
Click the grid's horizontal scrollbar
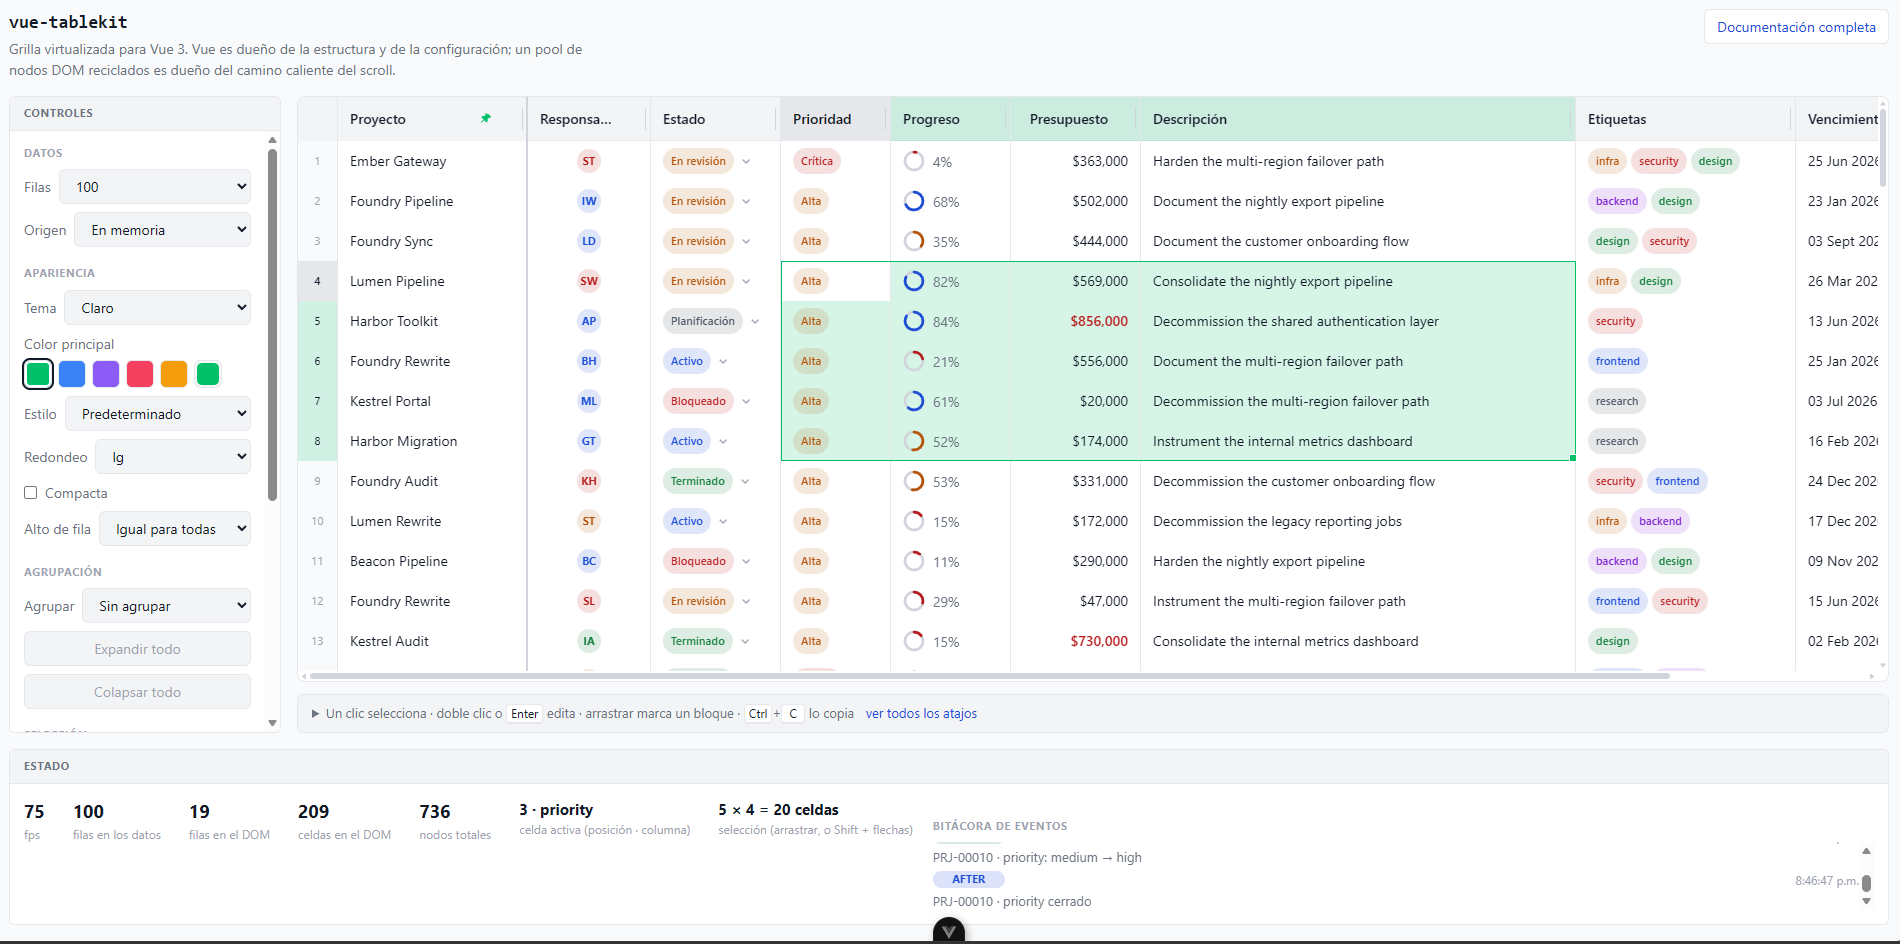click(x=990, y=676)
